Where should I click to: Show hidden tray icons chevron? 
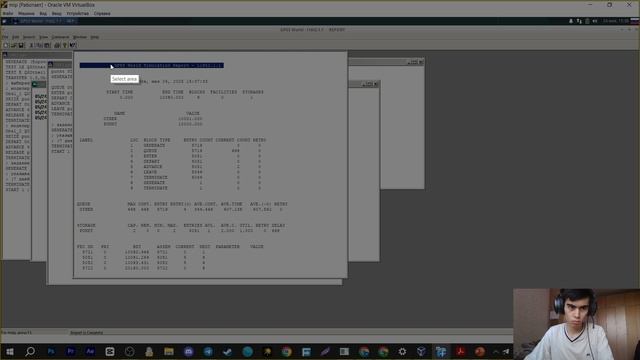pyautogui.click(x=496, y=351)
